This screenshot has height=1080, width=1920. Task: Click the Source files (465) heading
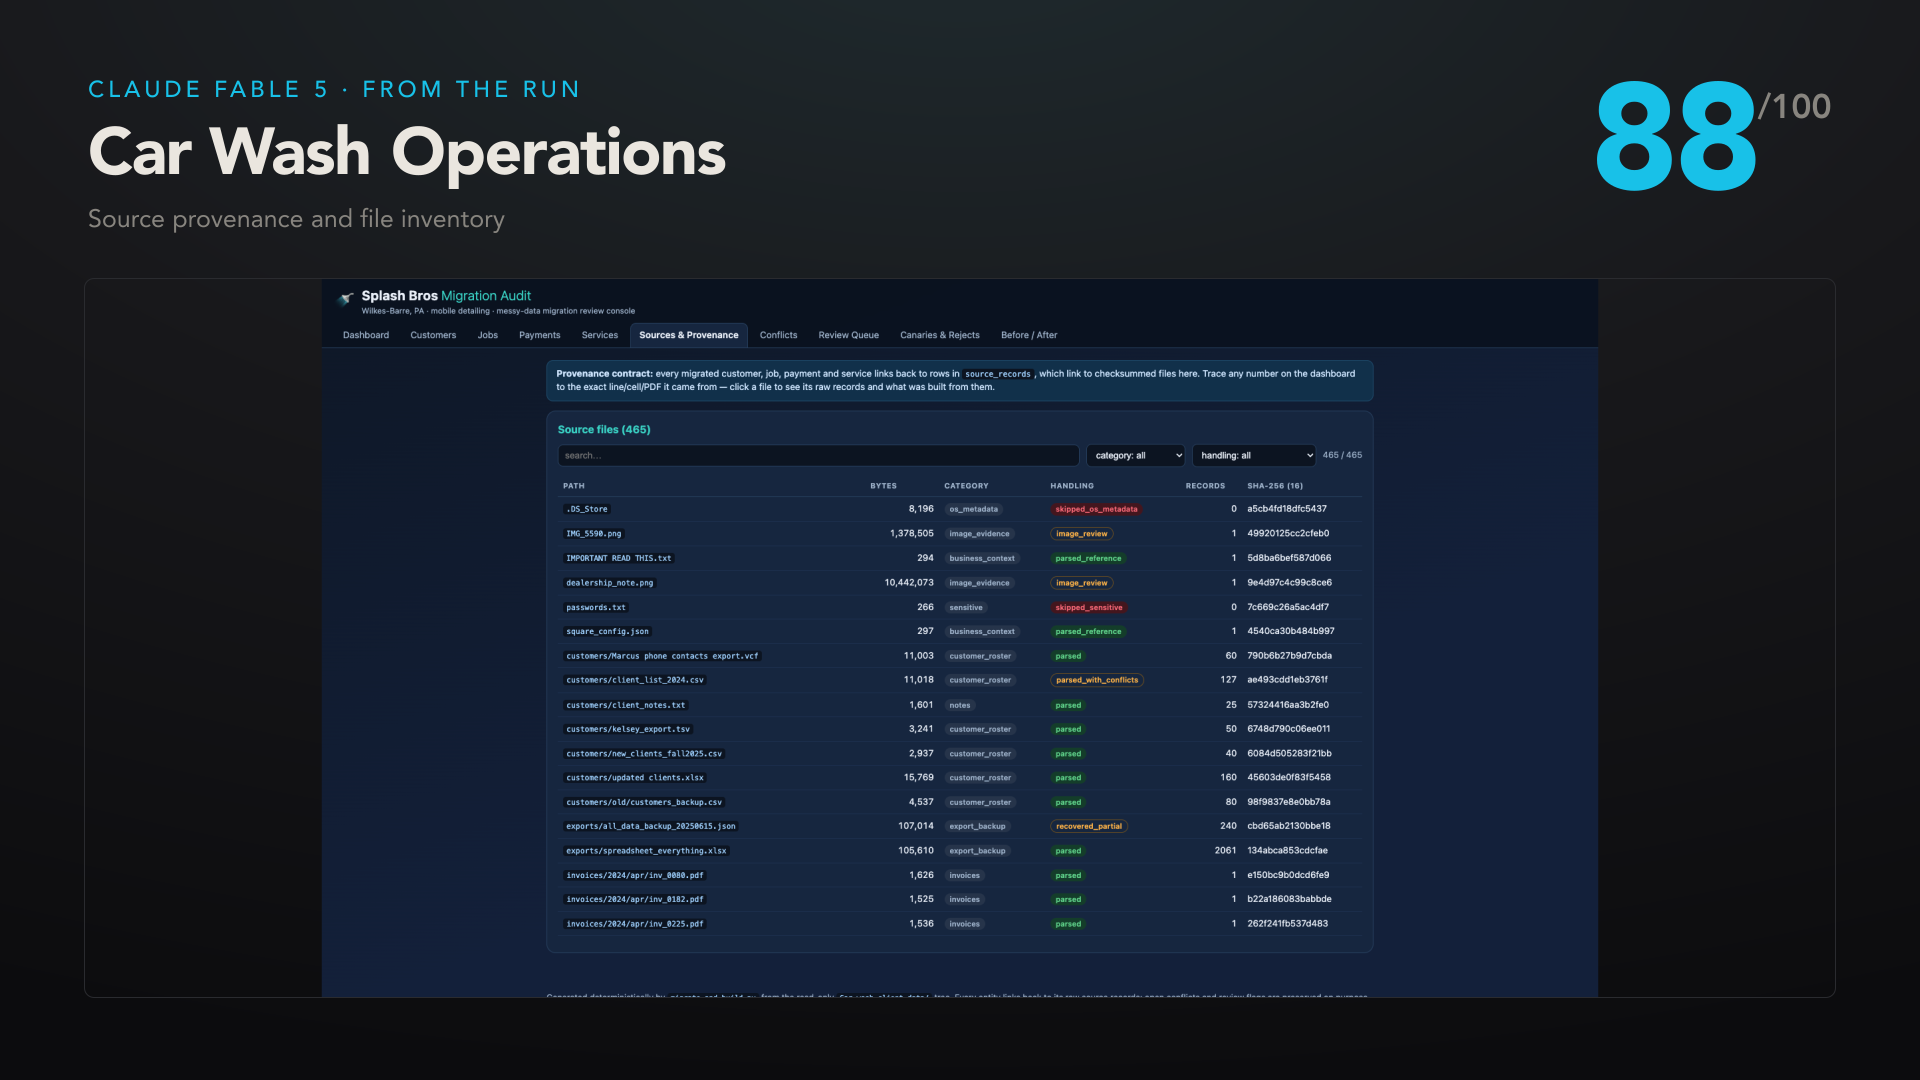point(604,430)
